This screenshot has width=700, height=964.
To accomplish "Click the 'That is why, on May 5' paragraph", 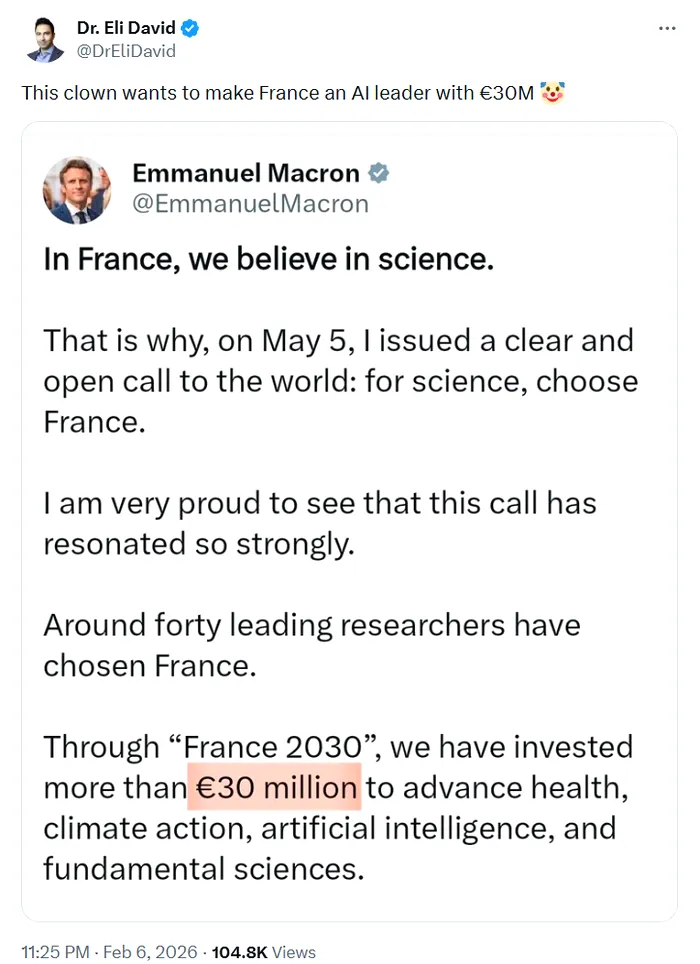I will (x=340, y=381).
